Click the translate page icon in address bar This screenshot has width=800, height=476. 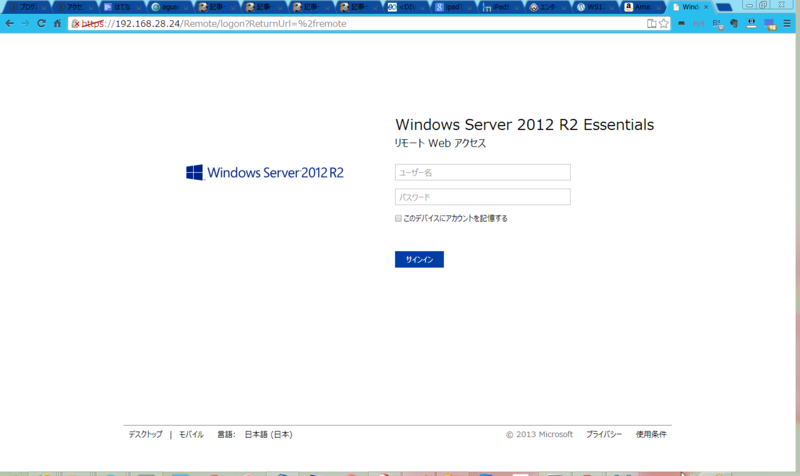coord(652,23)
